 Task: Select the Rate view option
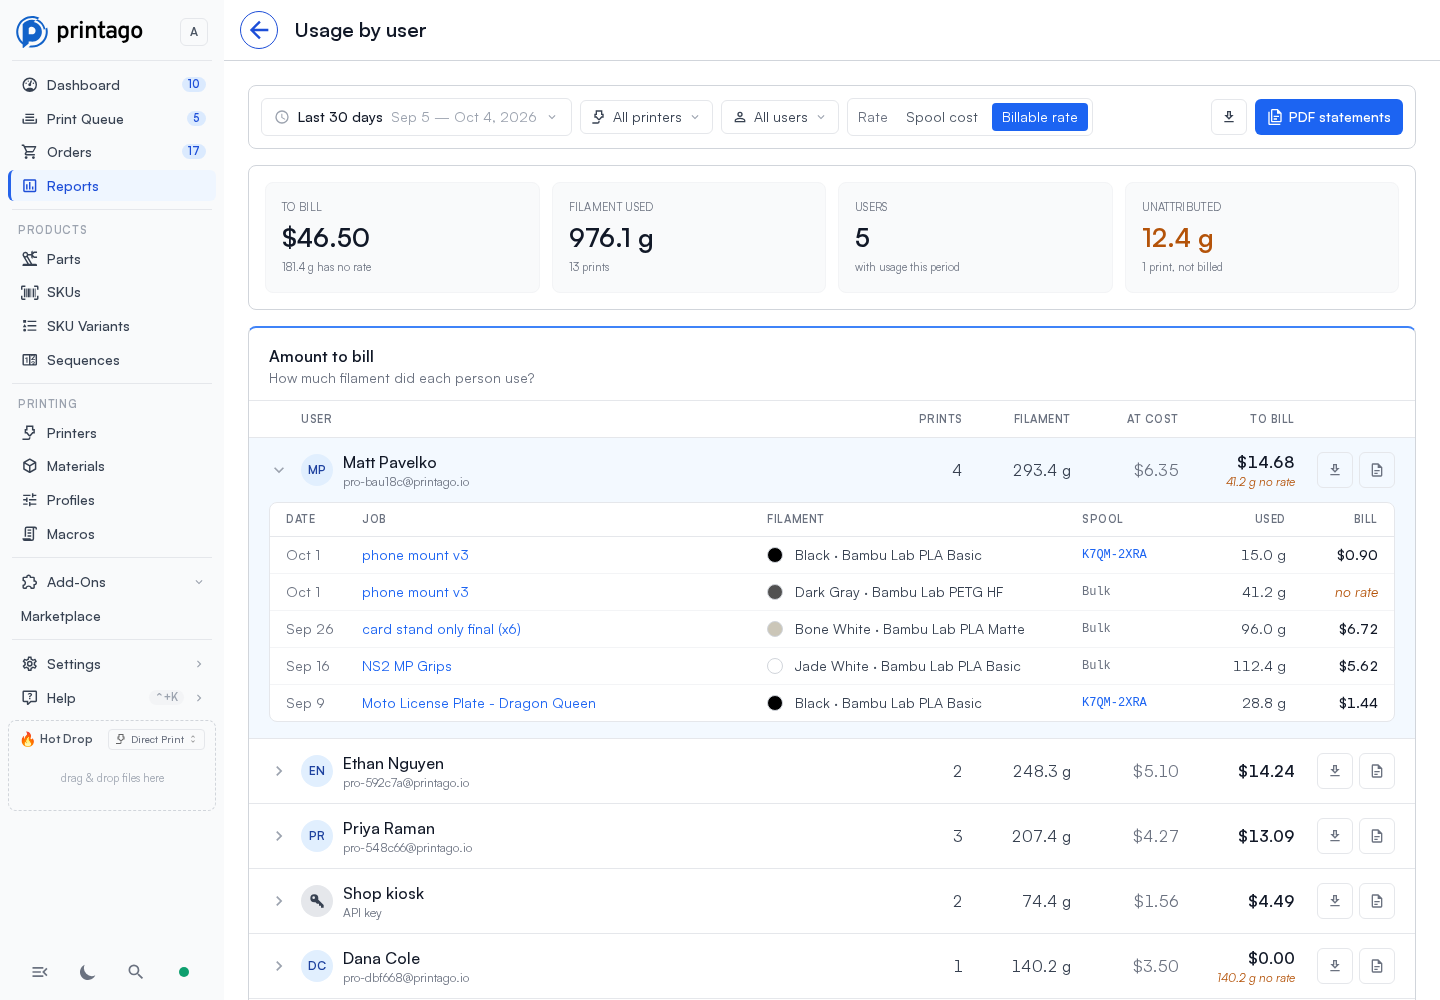[873, 117]
